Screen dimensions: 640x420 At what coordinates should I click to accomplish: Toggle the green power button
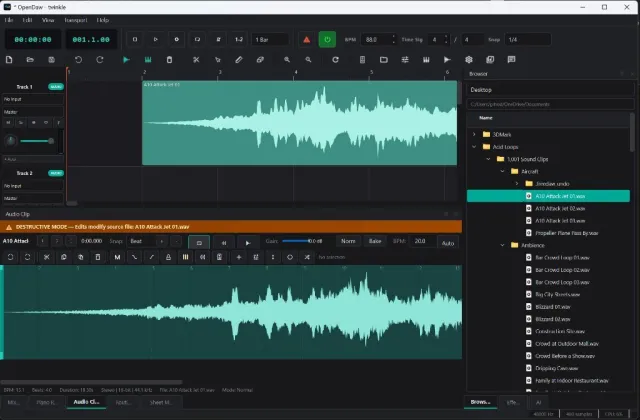[327, 40]
